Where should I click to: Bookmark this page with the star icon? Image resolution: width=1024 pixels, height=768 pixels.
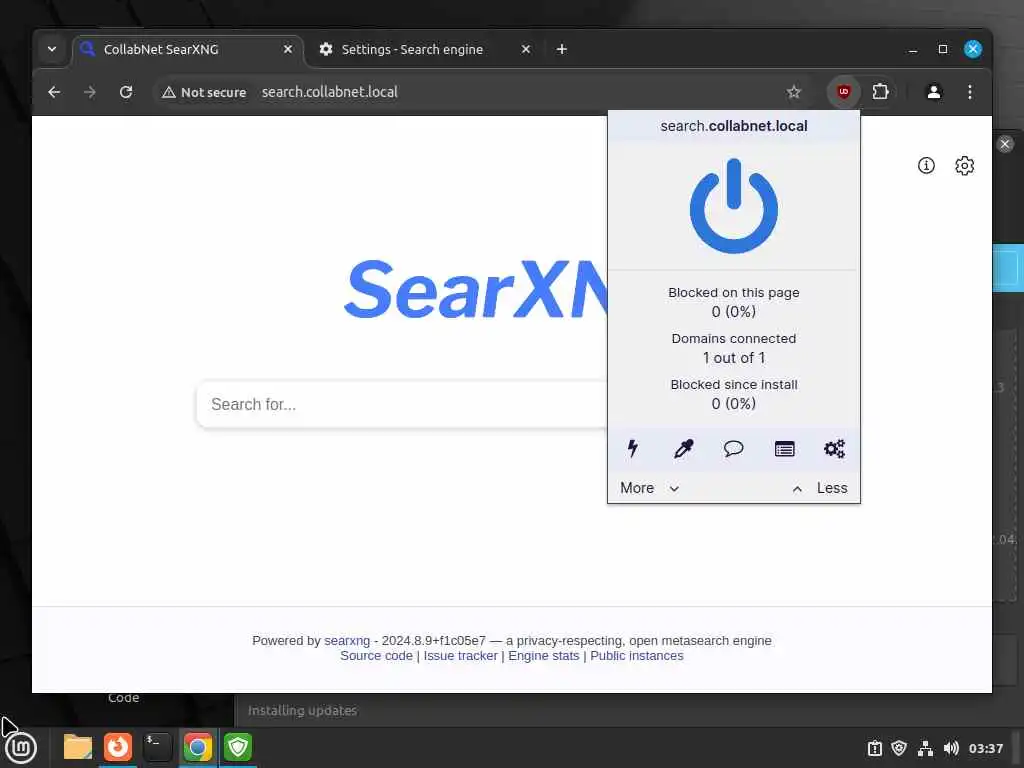pyautogui.click(x=793, y=92)
